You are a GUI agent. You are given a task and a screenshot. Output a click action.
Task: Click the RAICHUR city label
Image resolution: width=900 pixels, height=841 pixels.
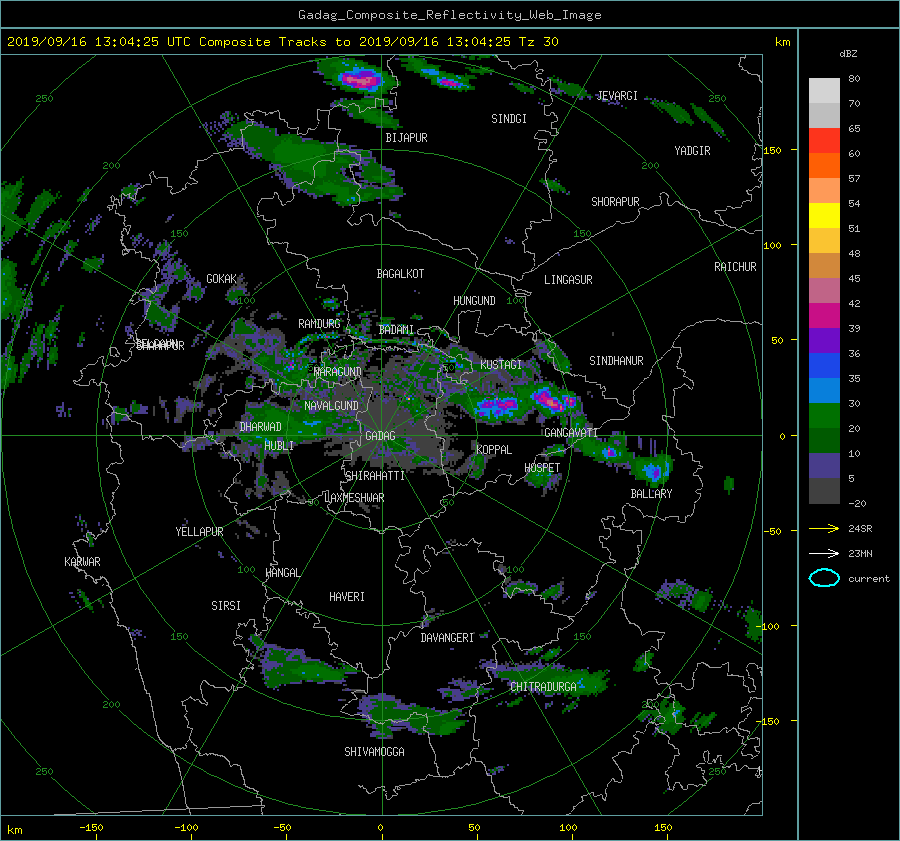pos(735,267)
